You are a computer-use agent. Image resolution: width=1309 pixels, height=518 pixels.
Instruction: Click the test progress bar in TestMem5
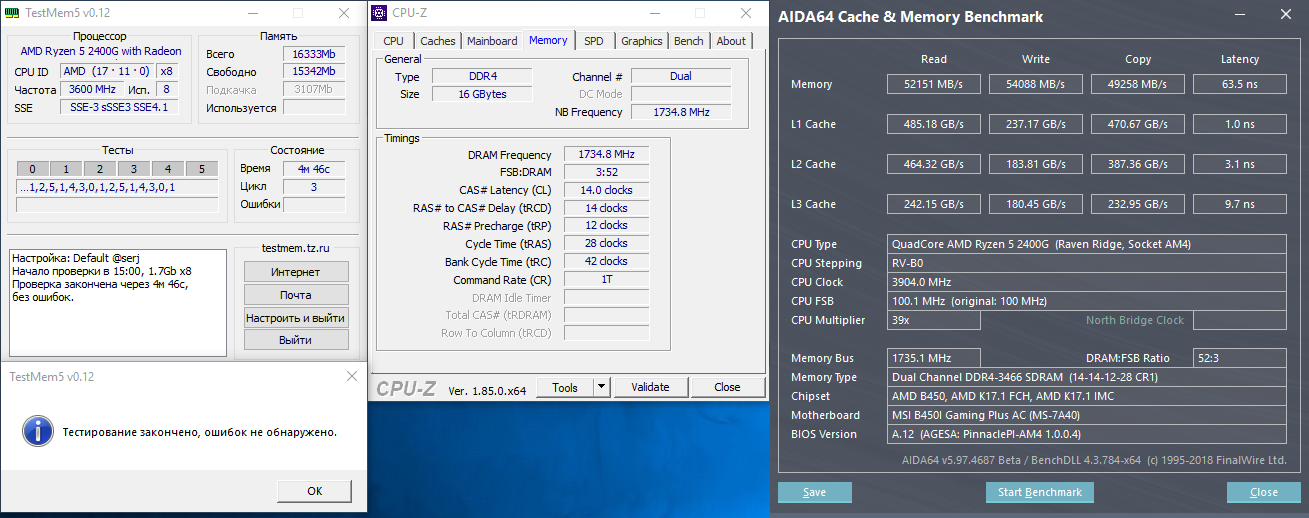pos(118,205)
